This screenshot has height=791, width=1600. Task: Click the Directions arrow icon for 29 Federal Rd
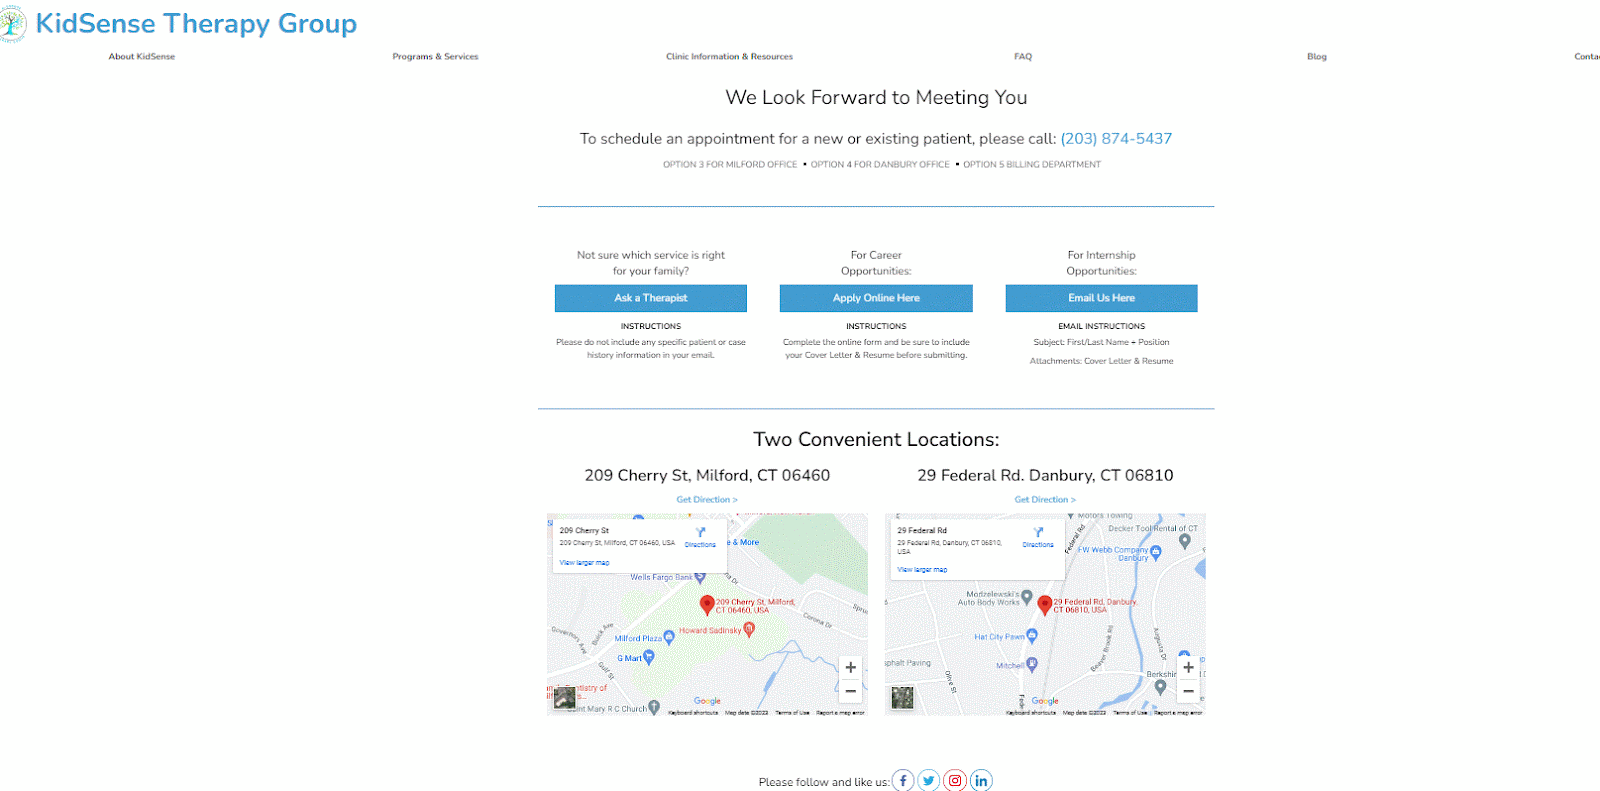pos(1038,533)
